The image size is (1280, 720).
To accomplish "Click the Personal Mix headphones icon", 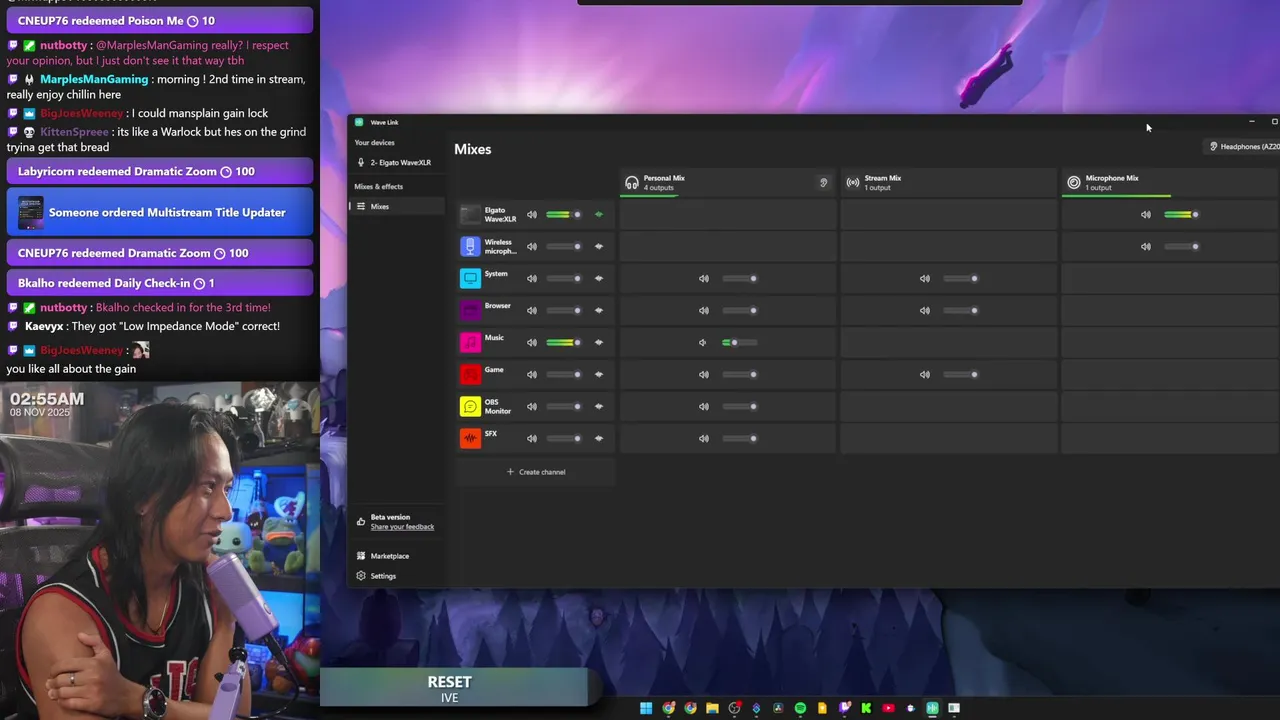I will pyautogui.click(x=632, y=182).
